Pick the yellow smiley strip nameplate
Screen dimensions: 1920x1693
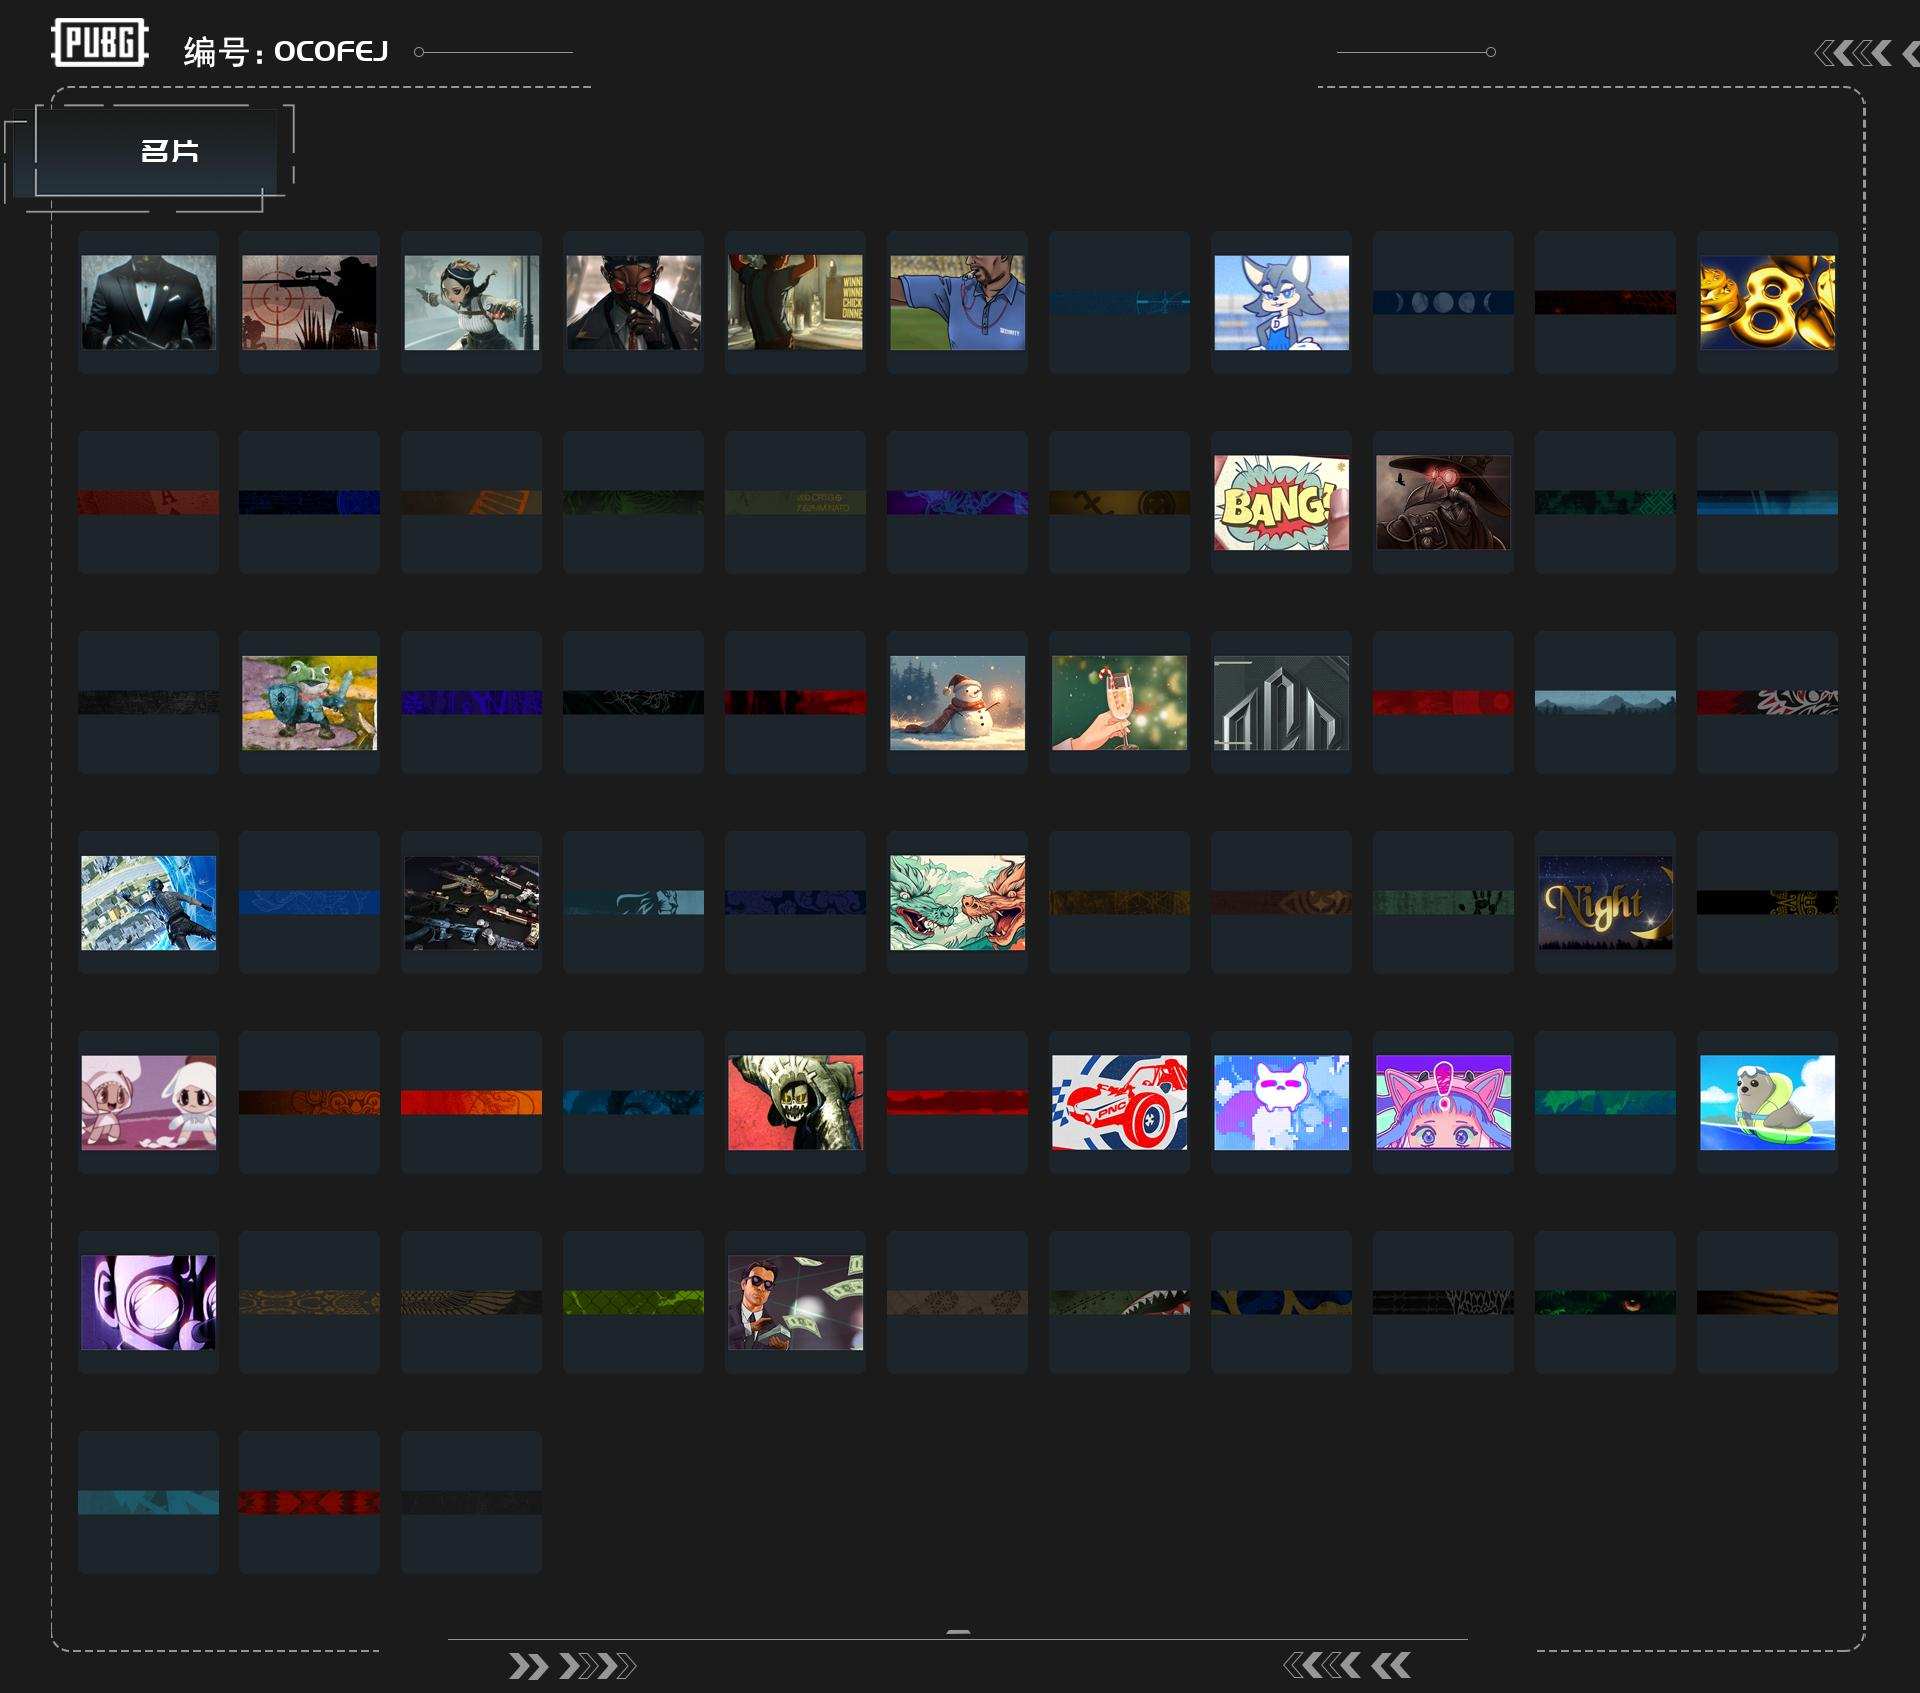(1120, 502)
